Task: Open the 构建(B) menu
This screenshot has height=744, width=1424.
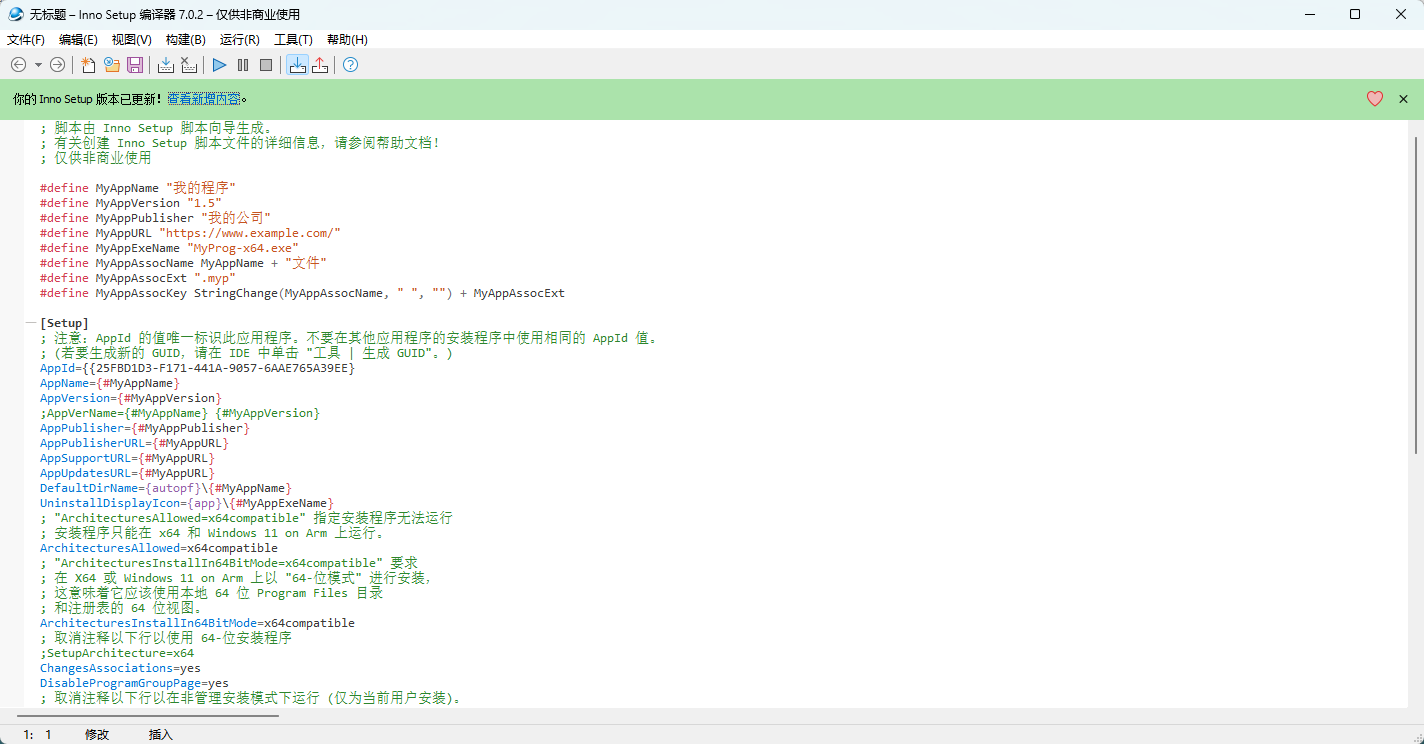Action: [186, 40]
